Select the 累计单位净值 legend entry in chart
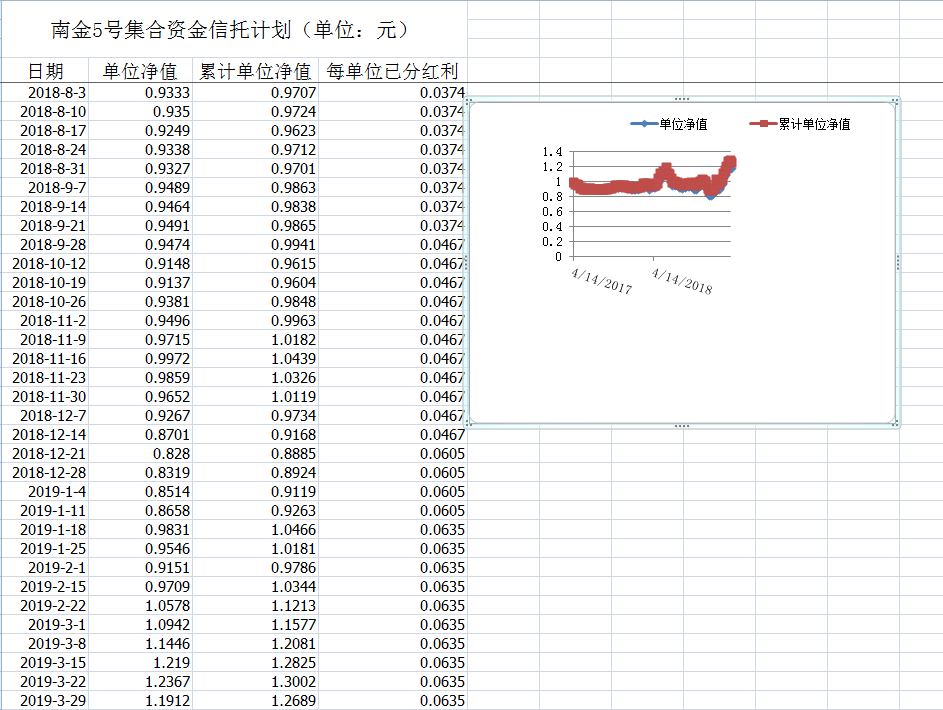 pyautogui.click(x=800, y=124)
